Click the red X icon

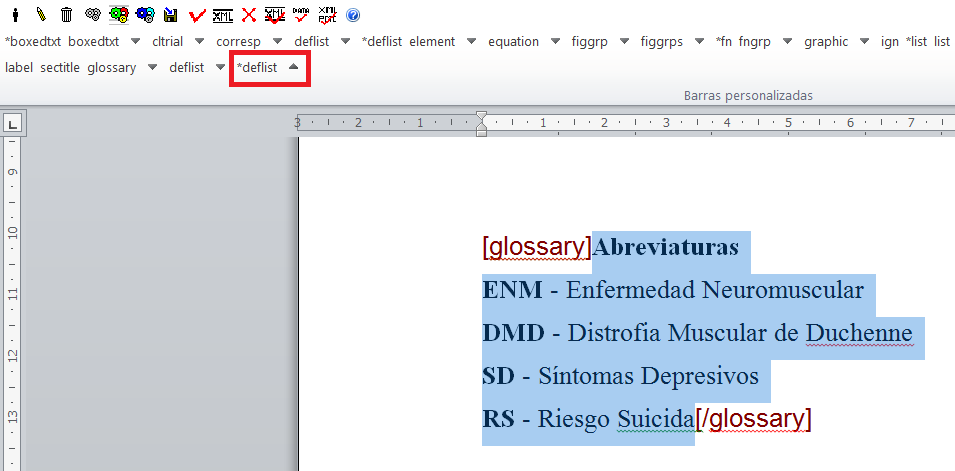pyautogui.click(x=249, y=15)
